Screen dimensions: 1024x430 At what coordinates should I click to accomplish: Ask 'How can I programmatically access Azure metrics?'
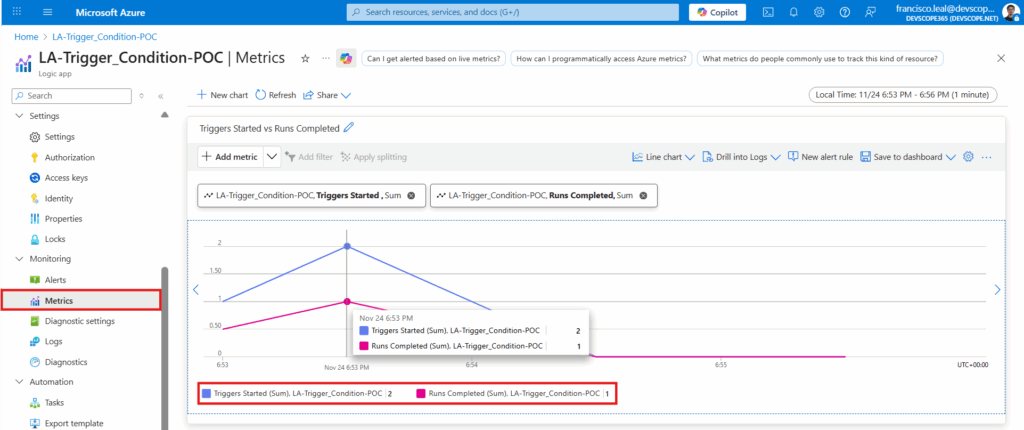click(601, 59)
